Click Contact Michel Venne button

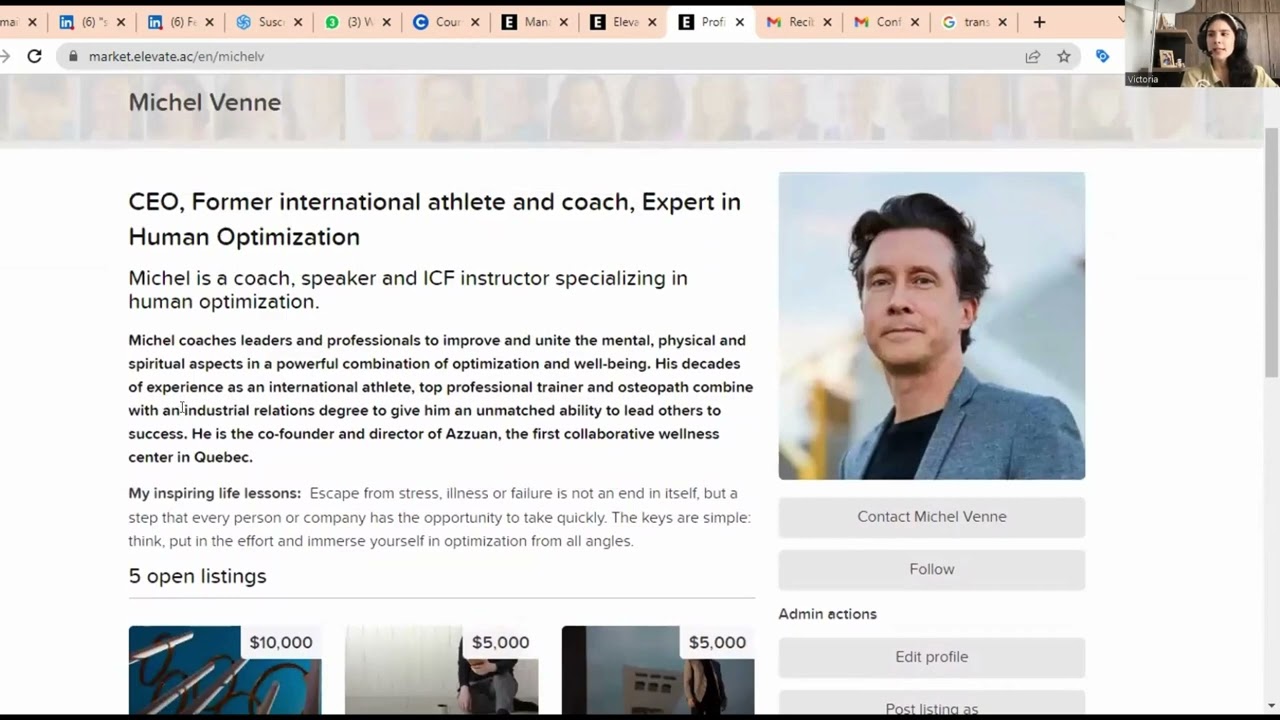[932, 517]
